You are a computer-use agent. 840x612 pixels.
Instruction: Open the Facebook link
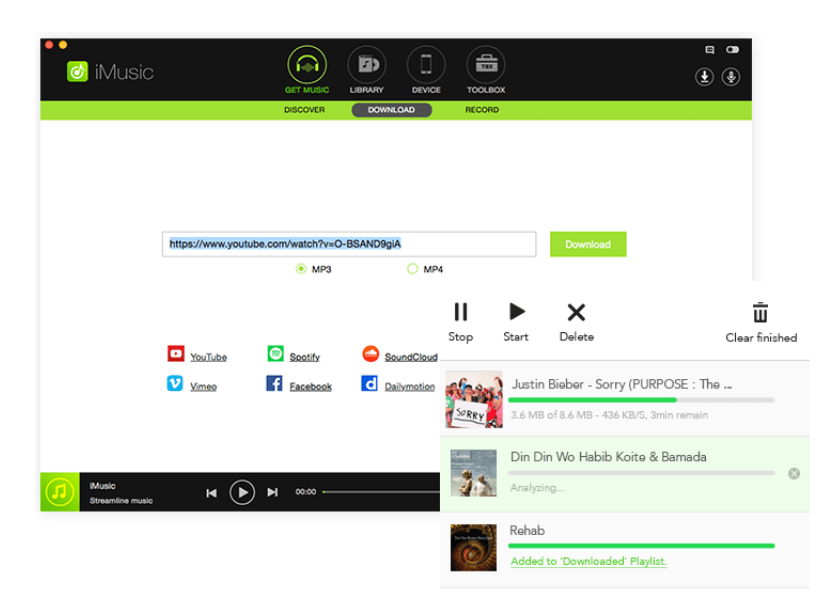tap(310, 386)
